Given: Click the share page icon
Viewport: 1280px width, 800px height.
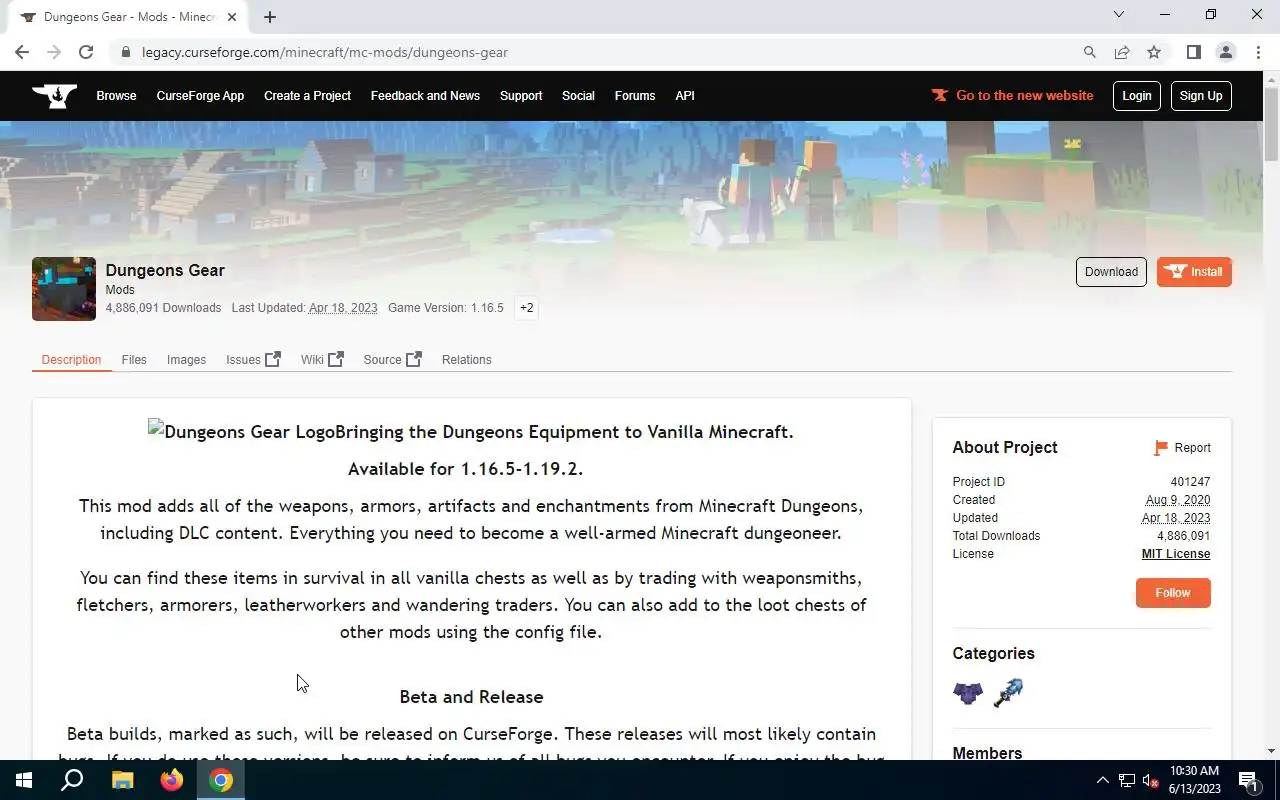Looking at the screenshot, I should coord(1122,52).
